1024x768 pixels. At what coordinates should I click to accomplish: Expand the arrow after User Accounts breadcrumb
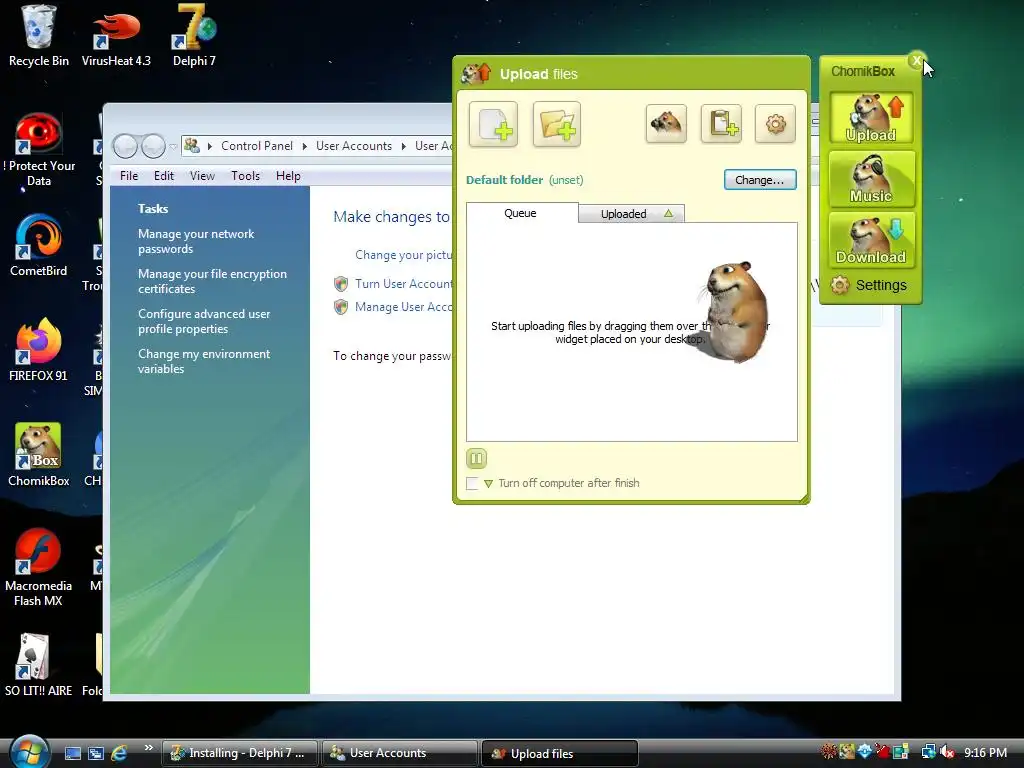pyautogui.click(x=404, y=146)
